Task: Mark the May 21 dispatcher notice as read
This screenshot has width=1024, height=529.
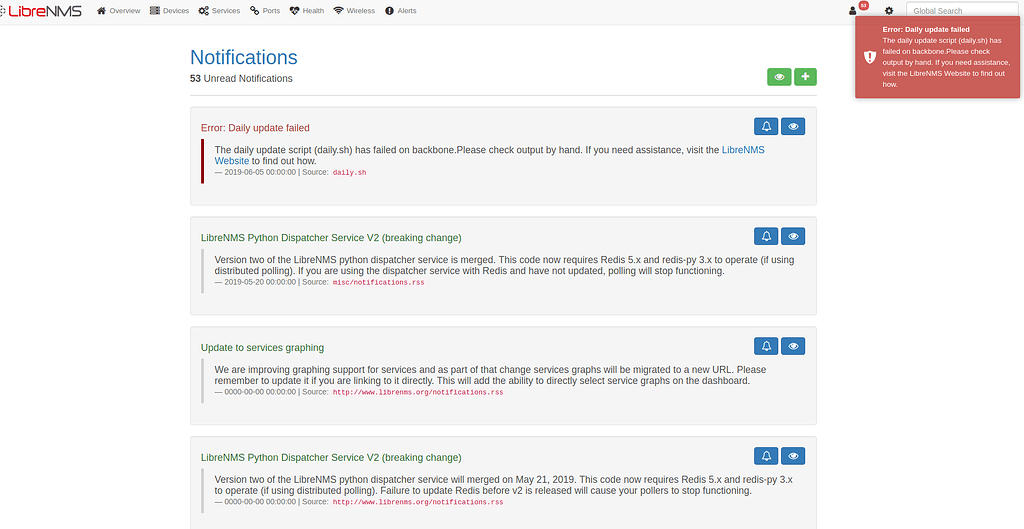Action: (x=793, y=456)
